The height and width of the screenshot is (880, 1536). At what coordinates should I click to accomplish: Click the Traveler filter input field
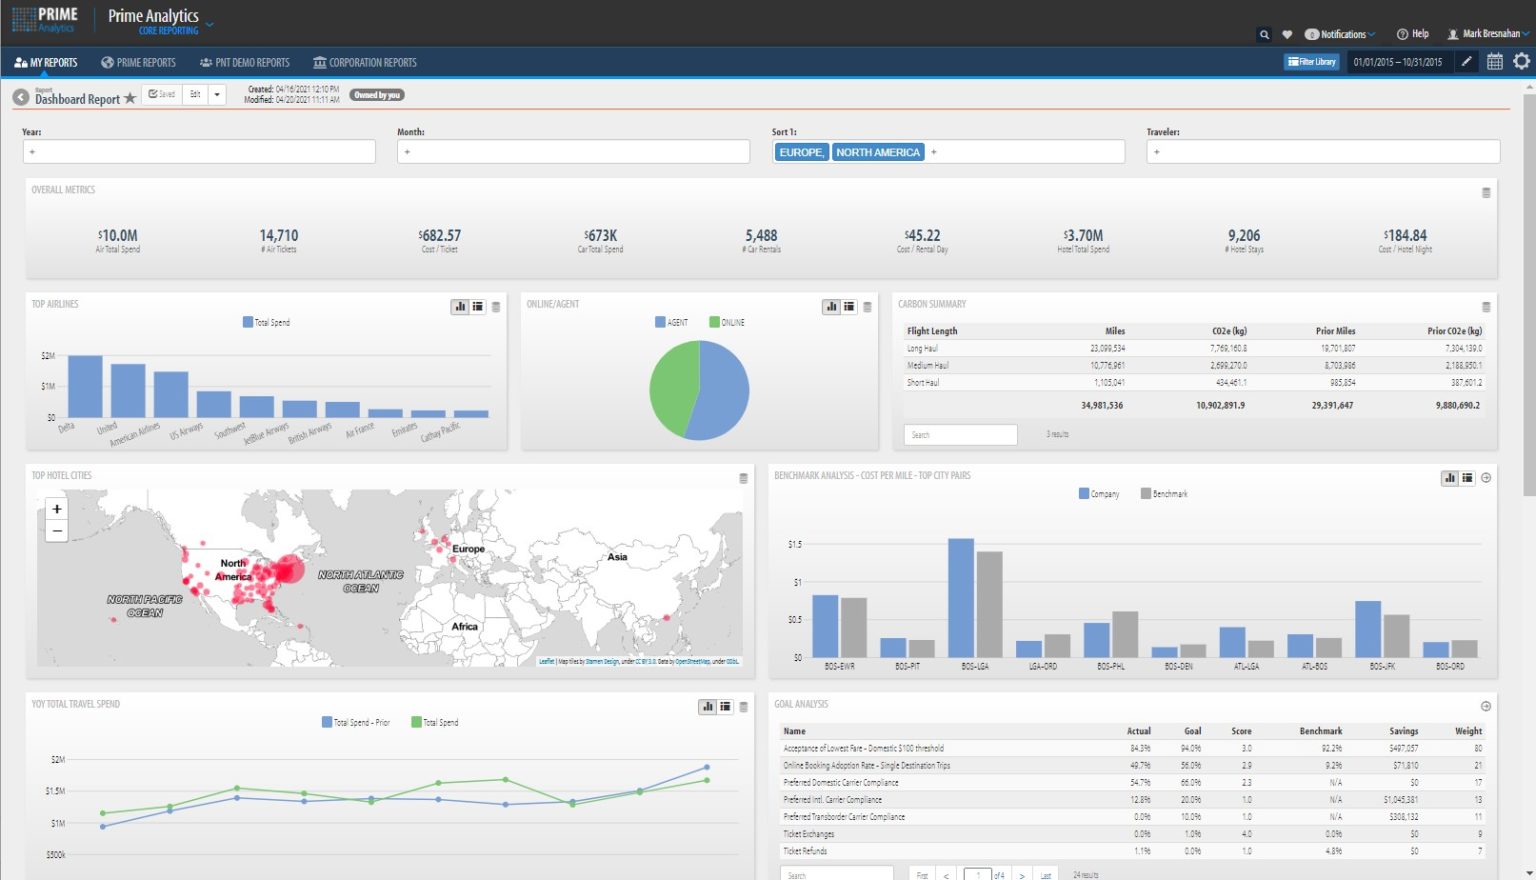[x=1322, y=151]
